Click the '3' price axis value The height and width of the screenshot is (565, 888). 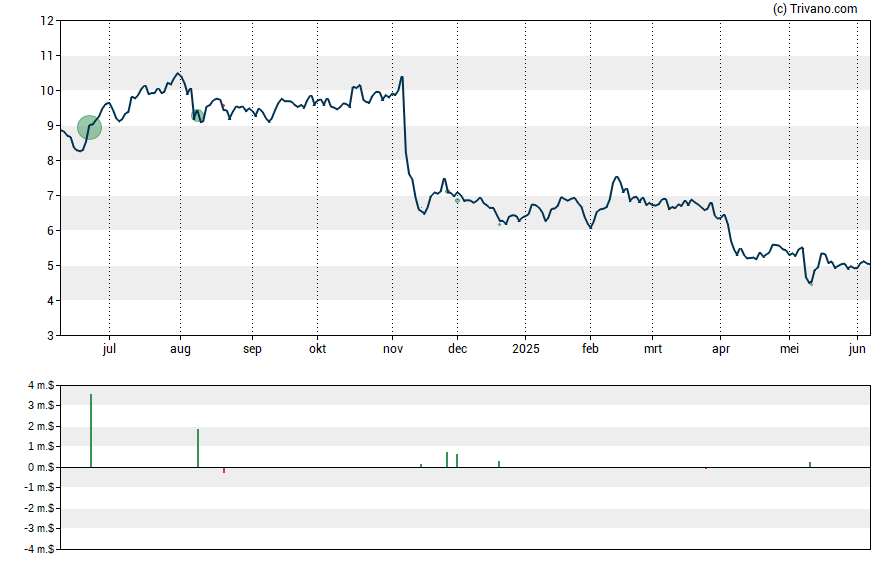[x=50, y=336]
